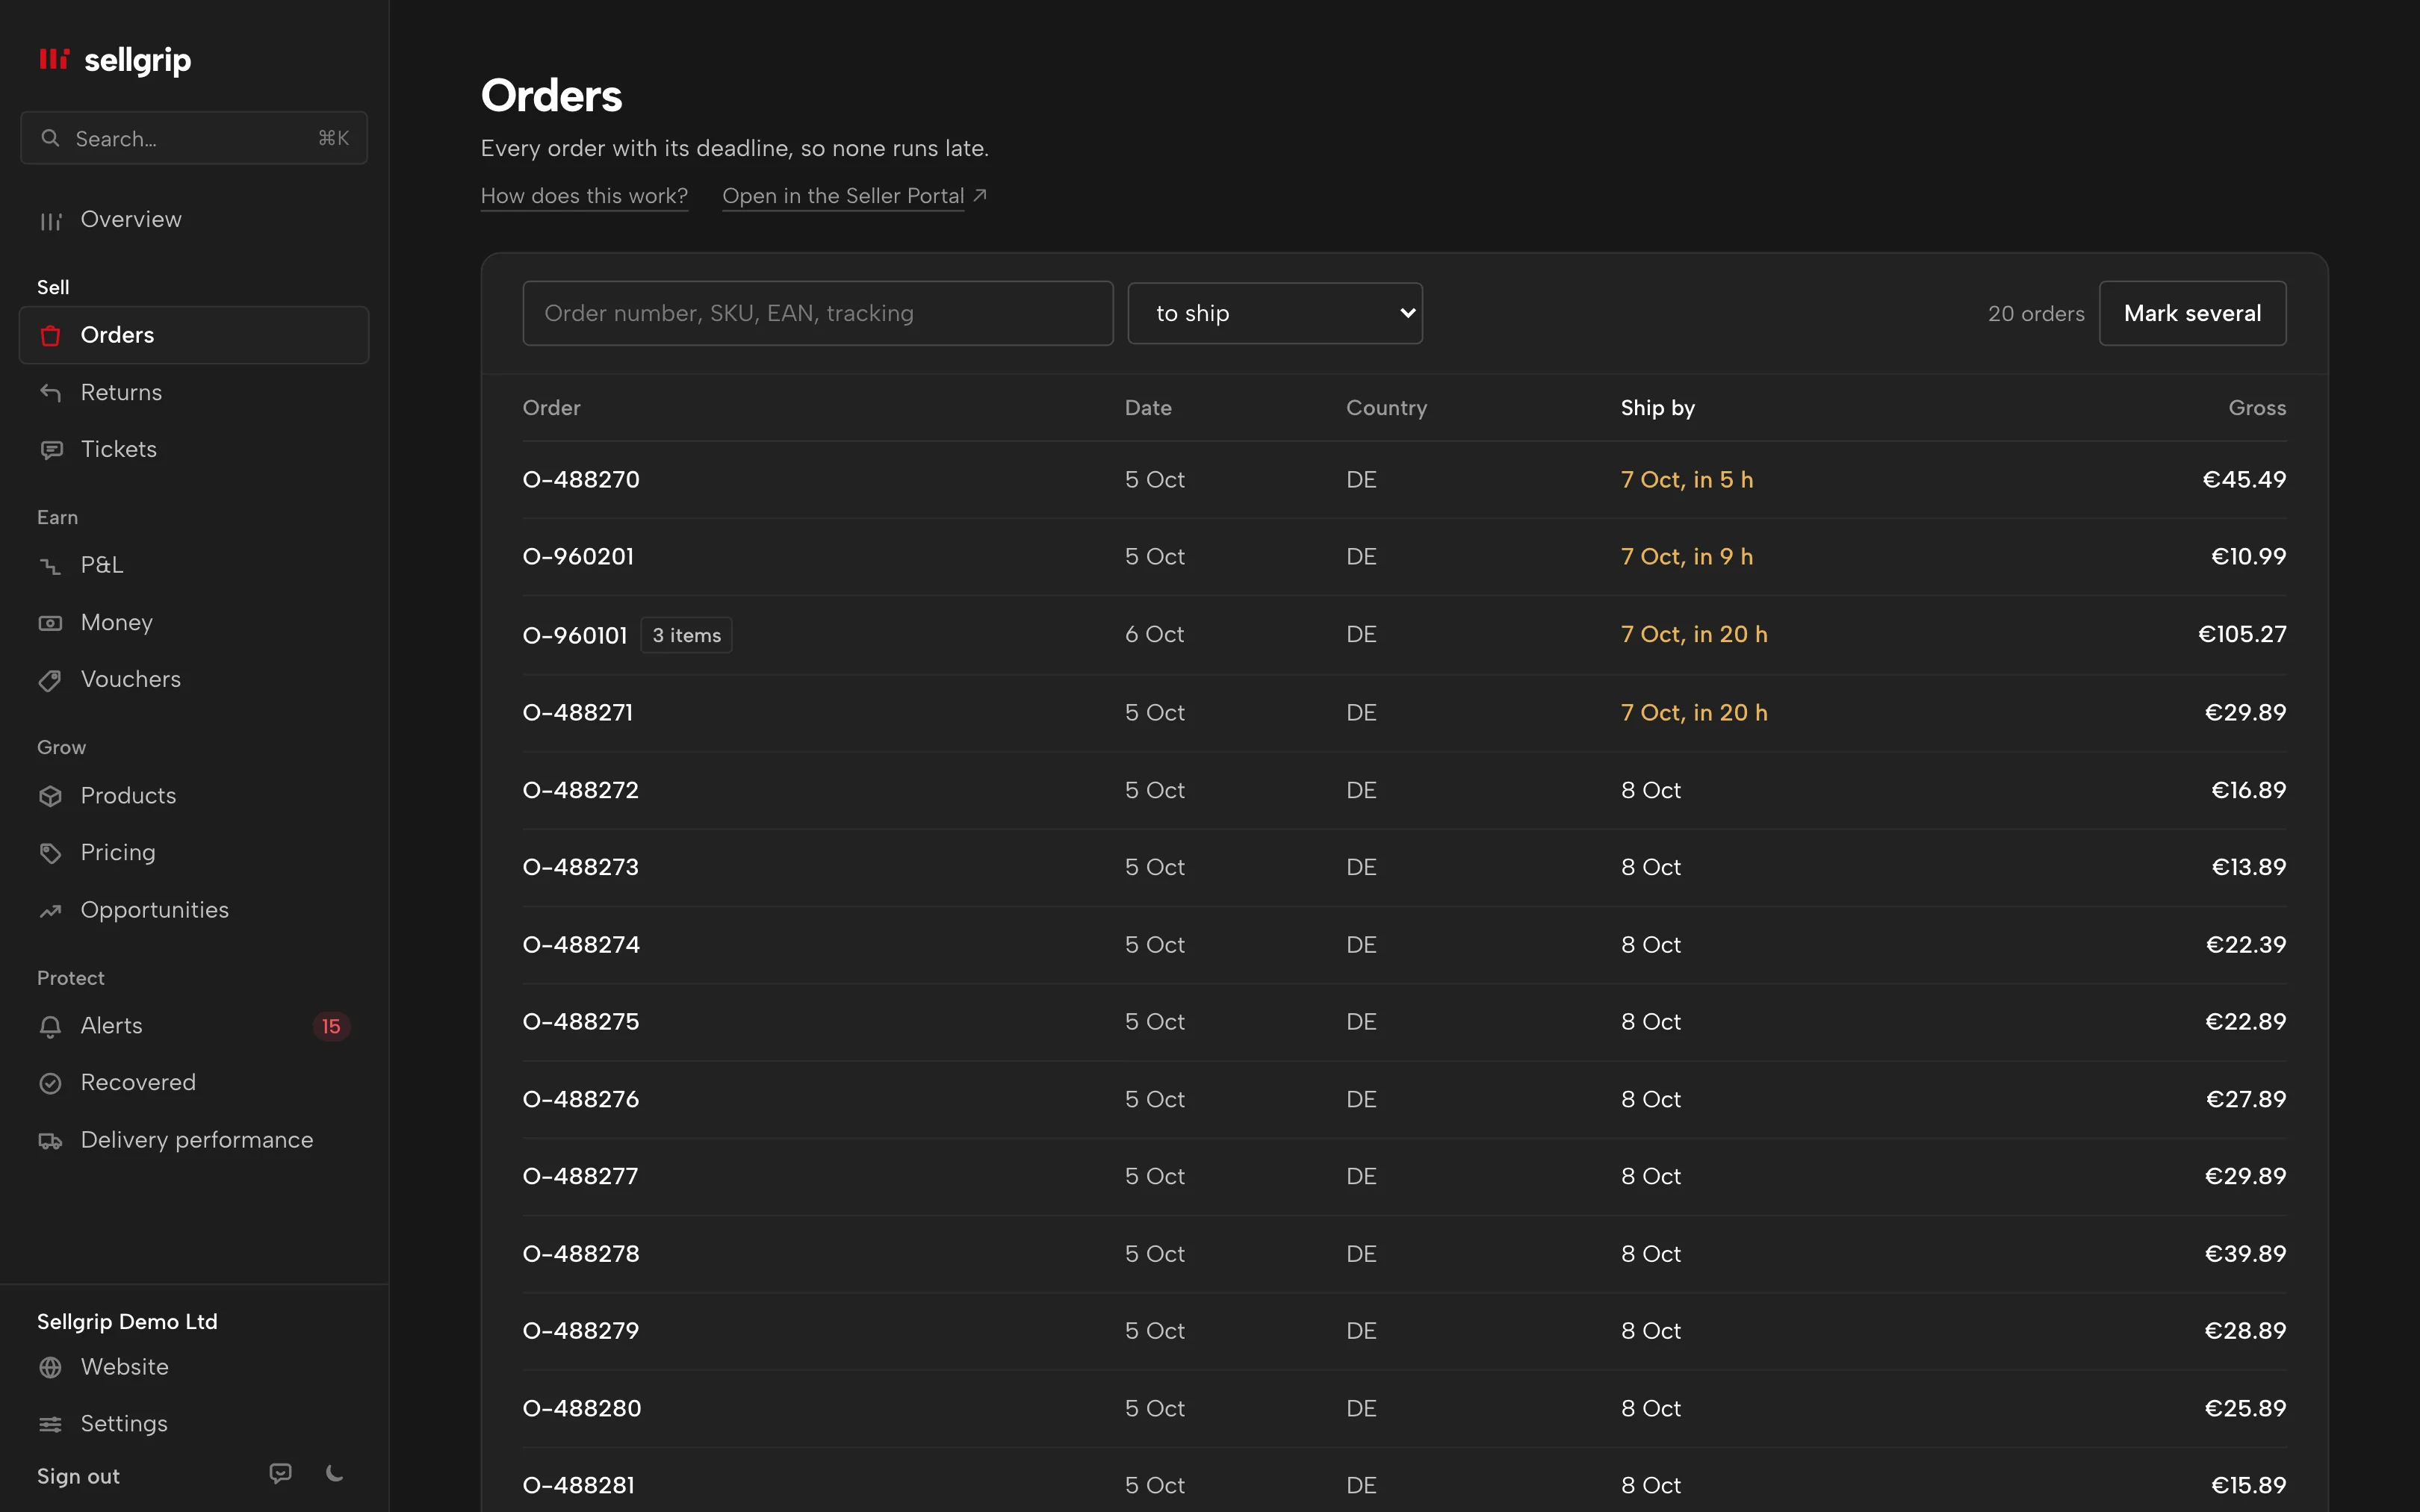This screenshot has height=1512, width=2420.
Task: Open order O-488280
Action: point(582,1408)
